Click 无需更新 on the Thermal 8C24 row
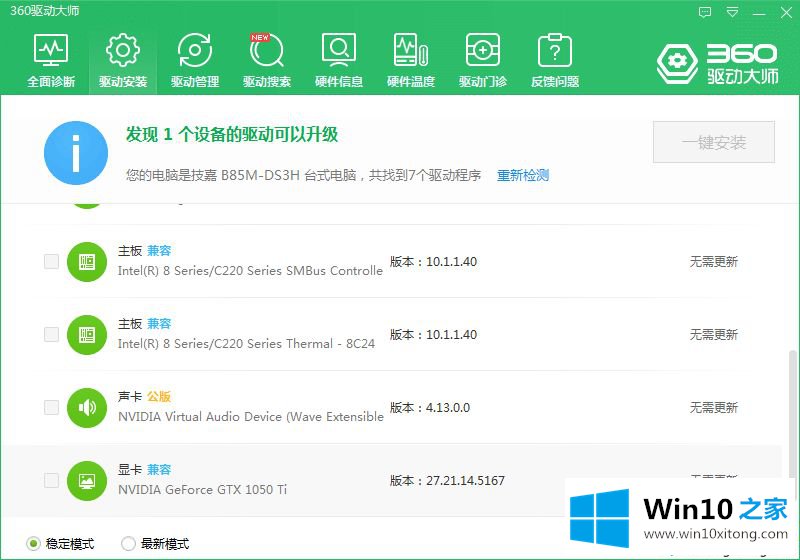 click(714, 335)
